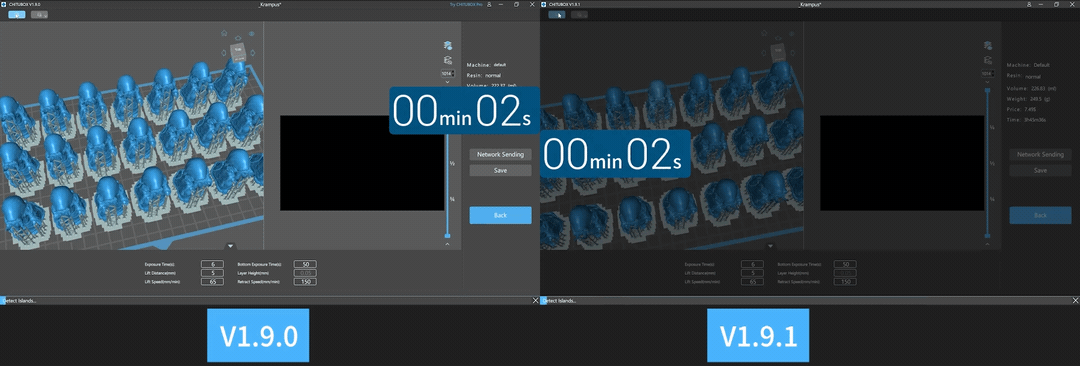Click the layers icon atop left layer slider
This screenshot has width=1080, height=366.
click(448, 45)
